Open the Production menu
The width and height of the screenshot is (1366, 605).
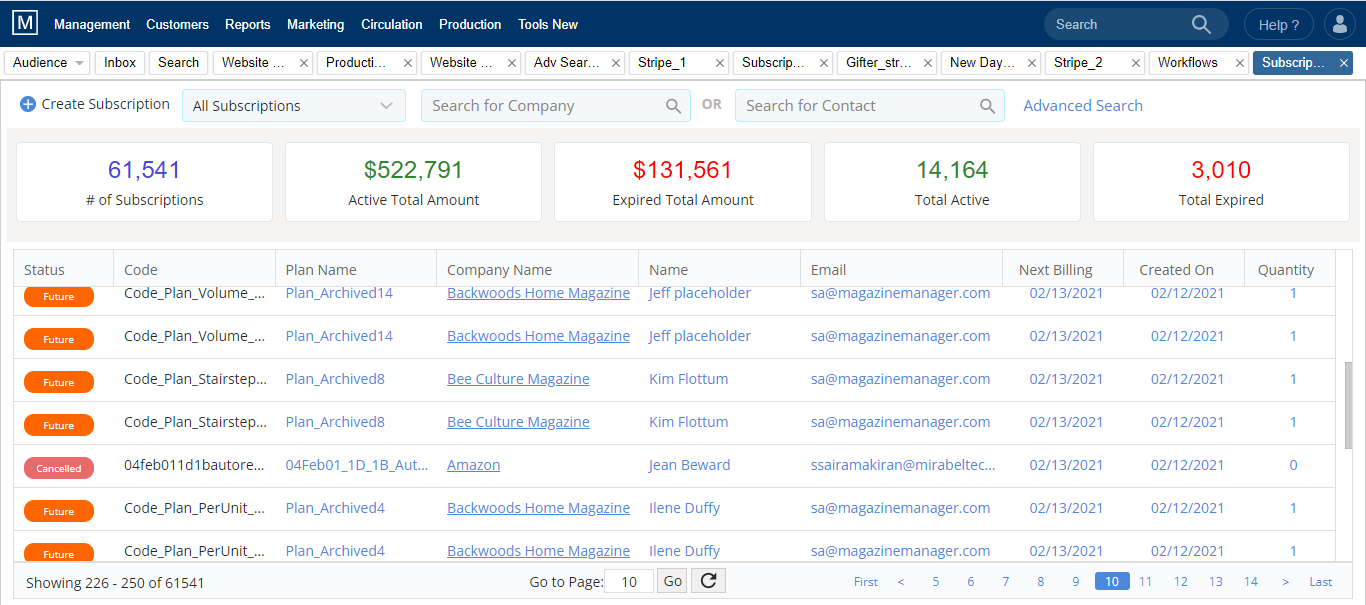tap(470, 24)
